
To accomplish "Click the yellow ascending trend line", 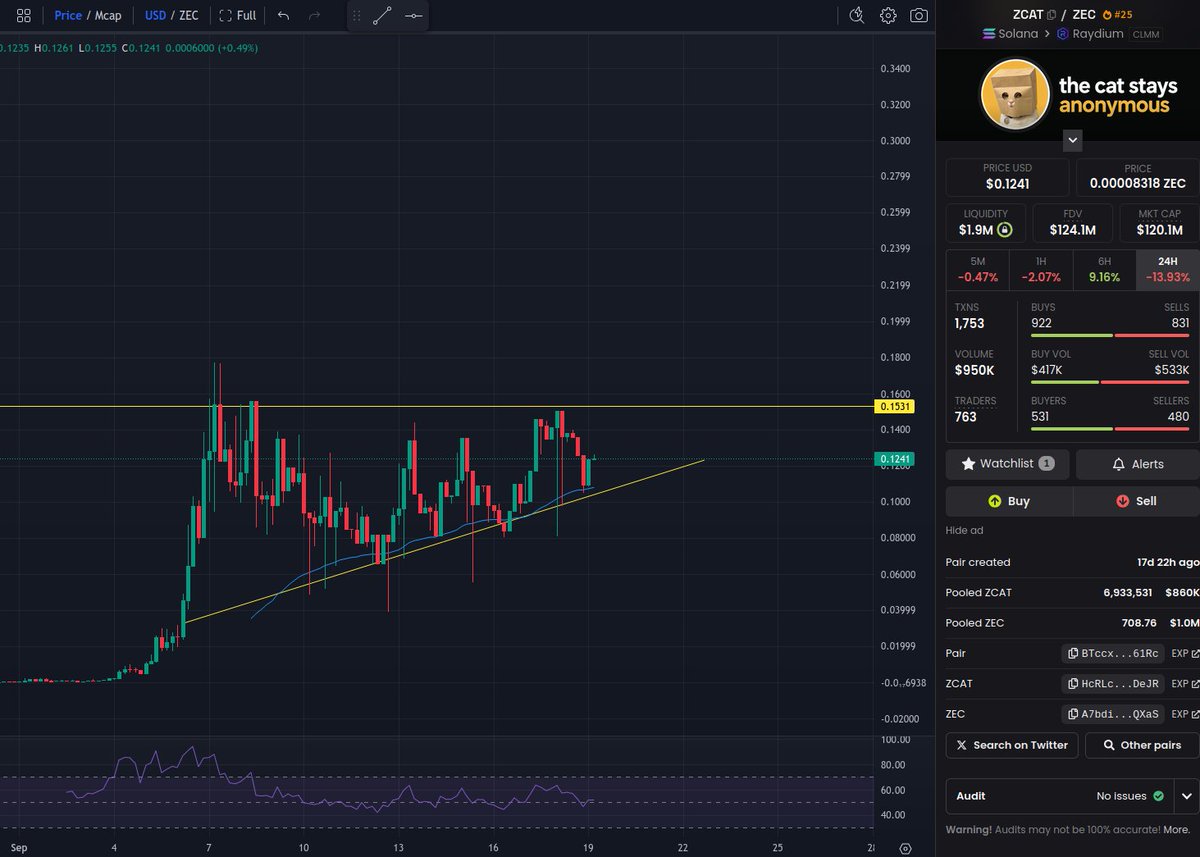I will point(445,543).
